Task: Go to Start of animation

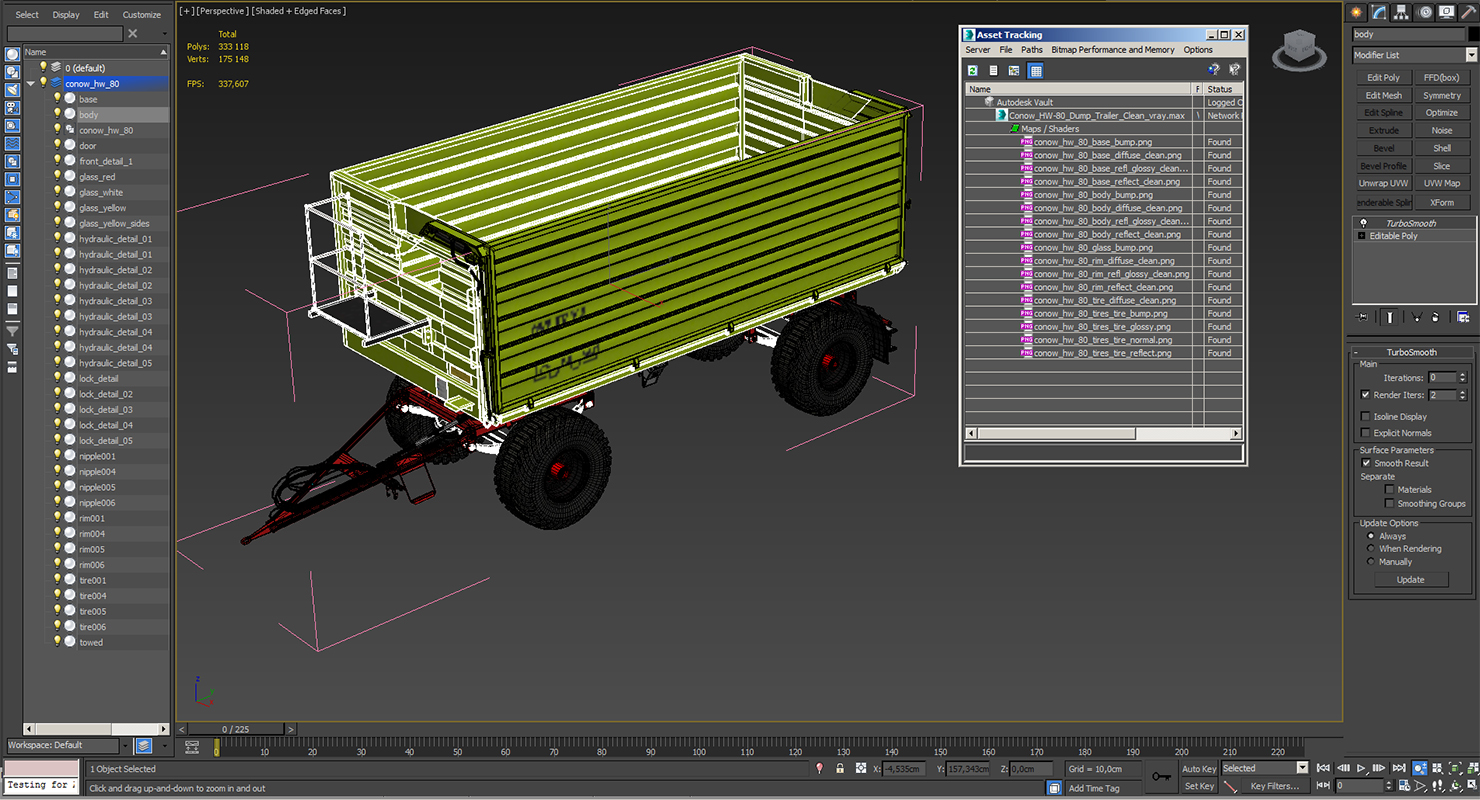Action: 1324,768
